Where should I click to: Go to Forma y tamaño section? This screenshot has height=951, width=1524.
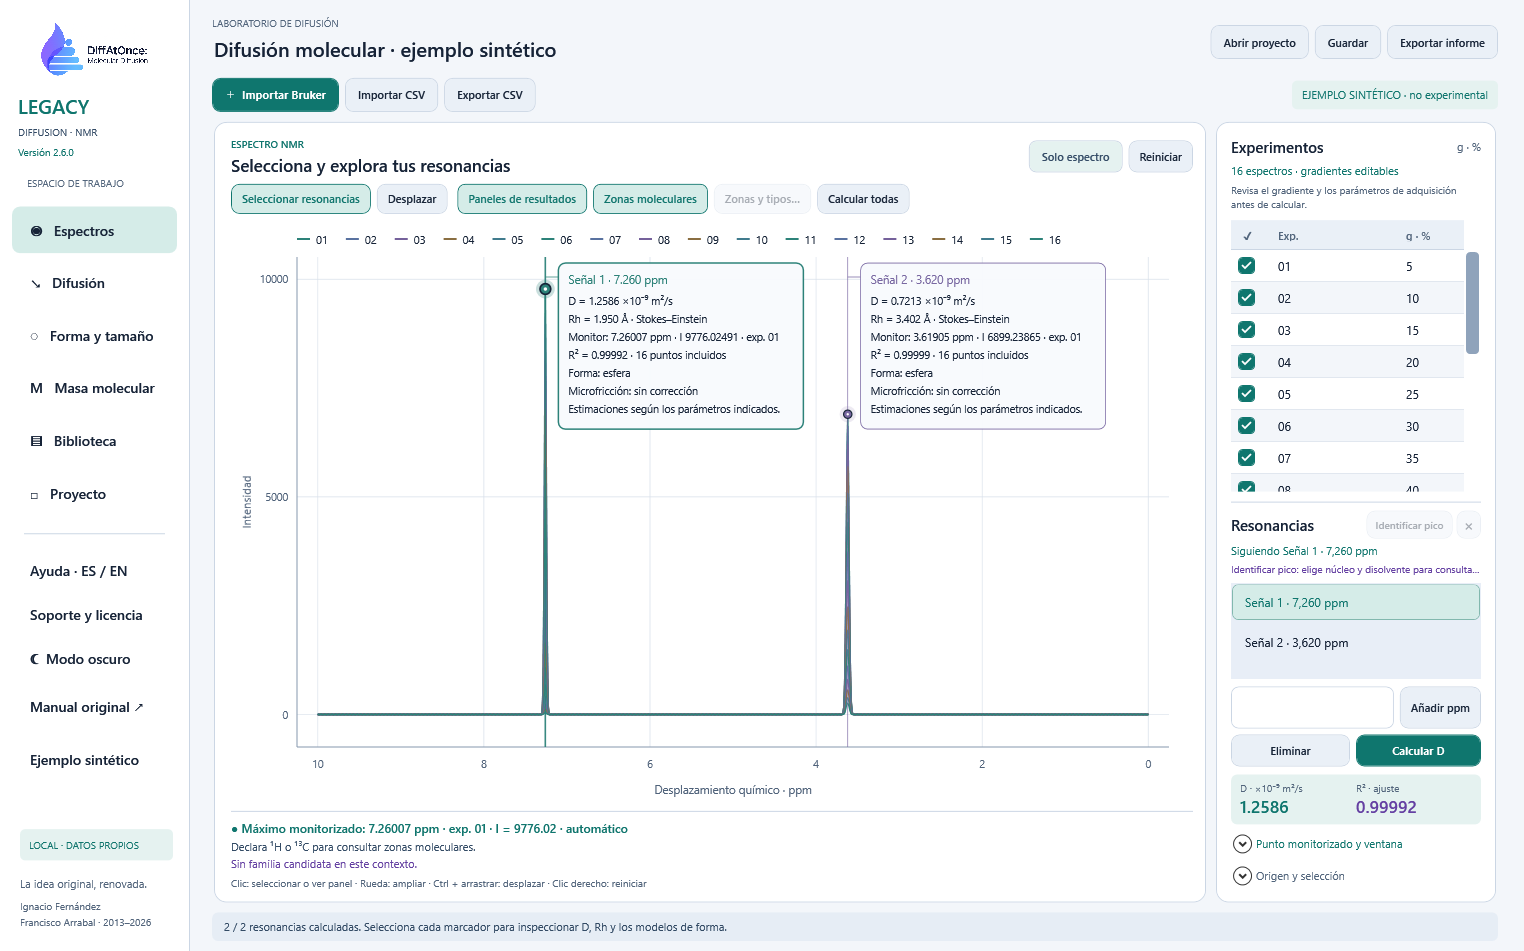point(94,336)
